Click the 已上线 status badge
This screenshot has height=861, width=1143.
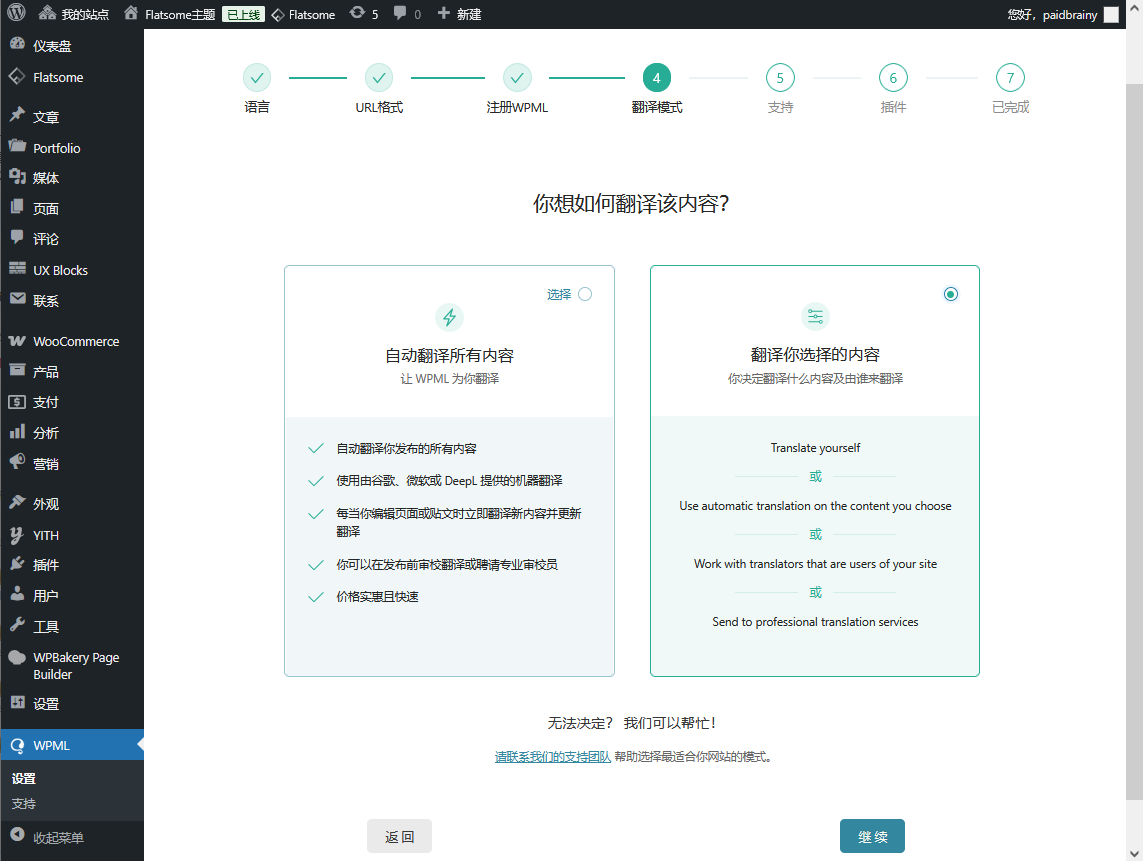click(243, 15)
